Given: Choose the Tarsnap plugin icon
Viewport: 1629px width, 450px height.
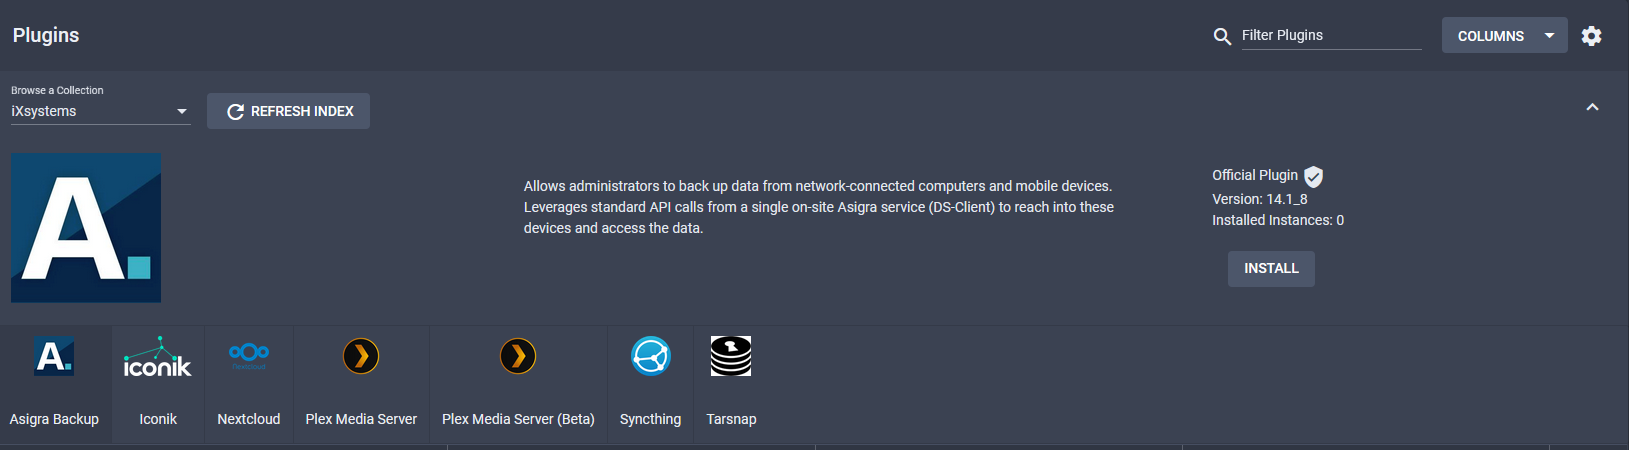Looking at the screenshot, I should click(731, 356).
